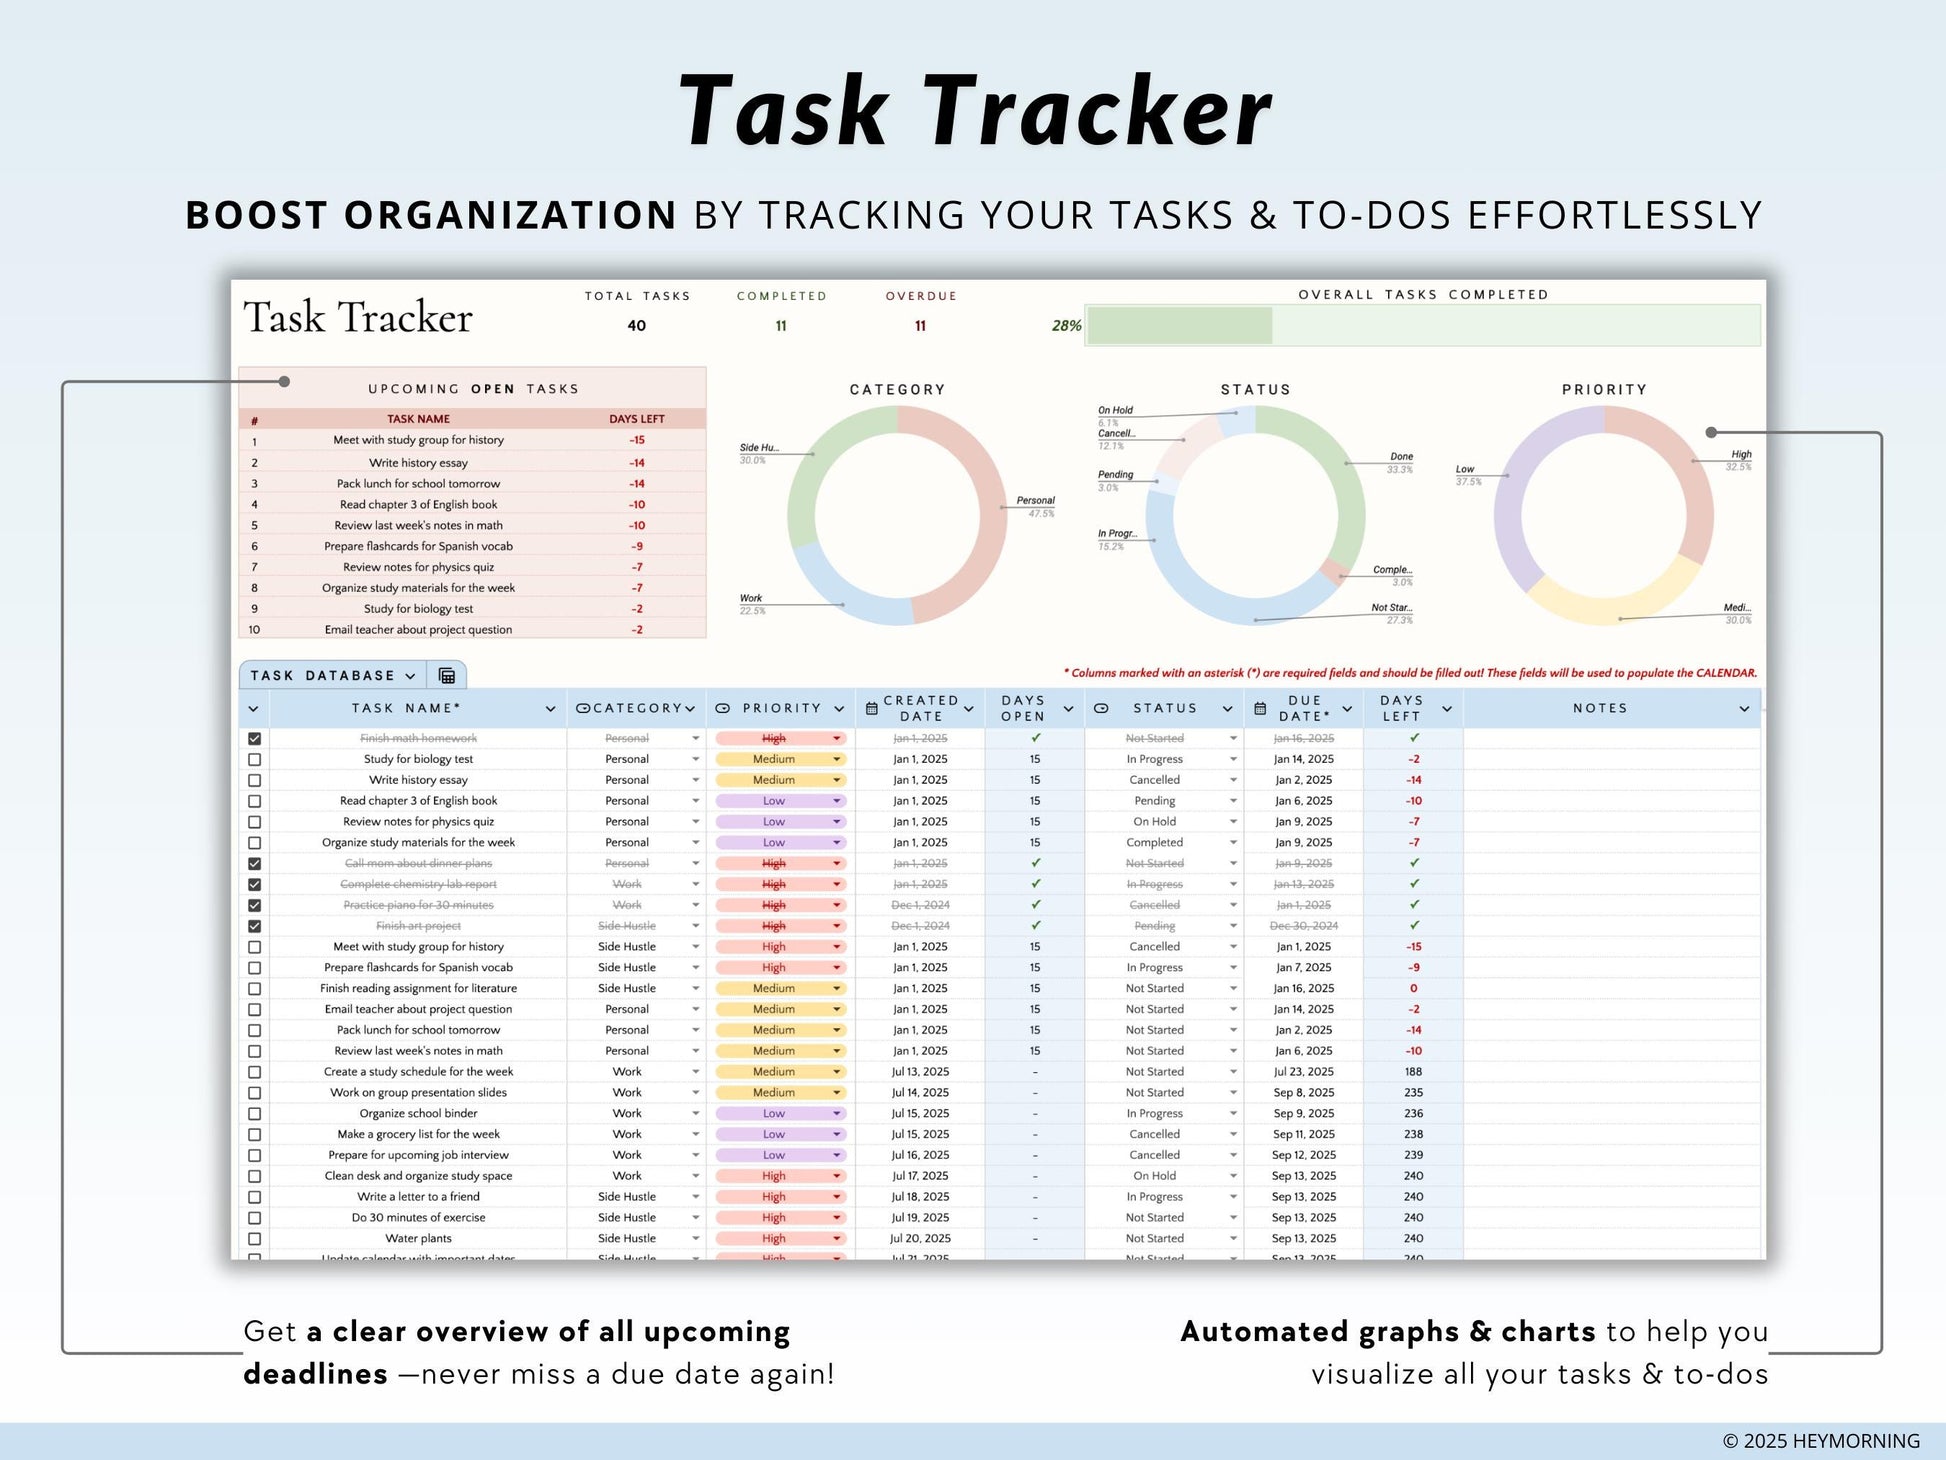Expand the Task Database dropdown
This screenshot has height=1460, width=1946.
pyautogui.click(x=410, y=676)
